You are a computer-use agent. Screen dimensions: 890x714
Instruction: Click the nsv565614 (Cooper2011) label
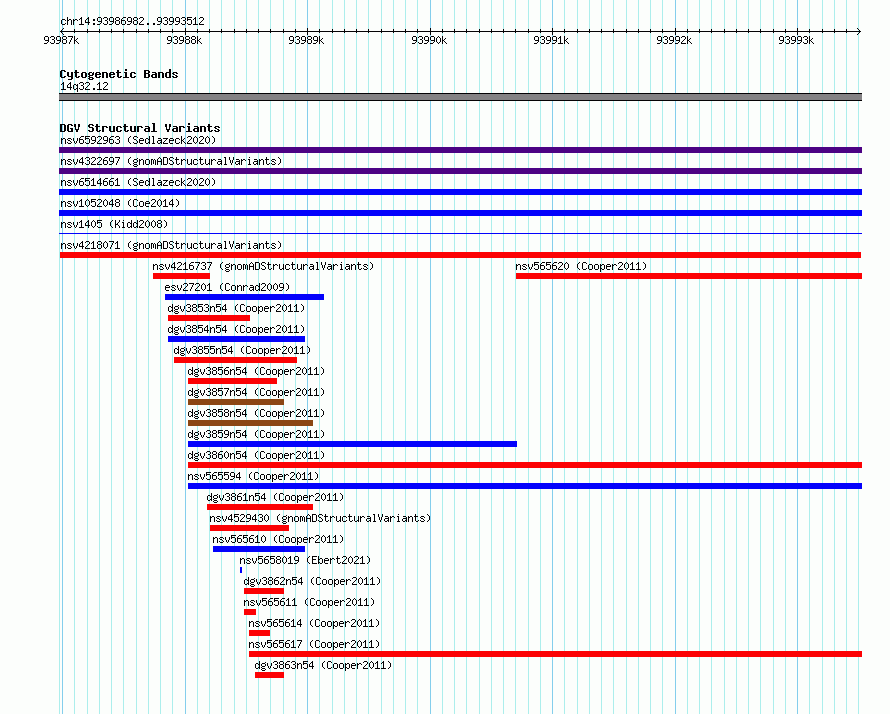pyautogui.click(x=314, y=623)
